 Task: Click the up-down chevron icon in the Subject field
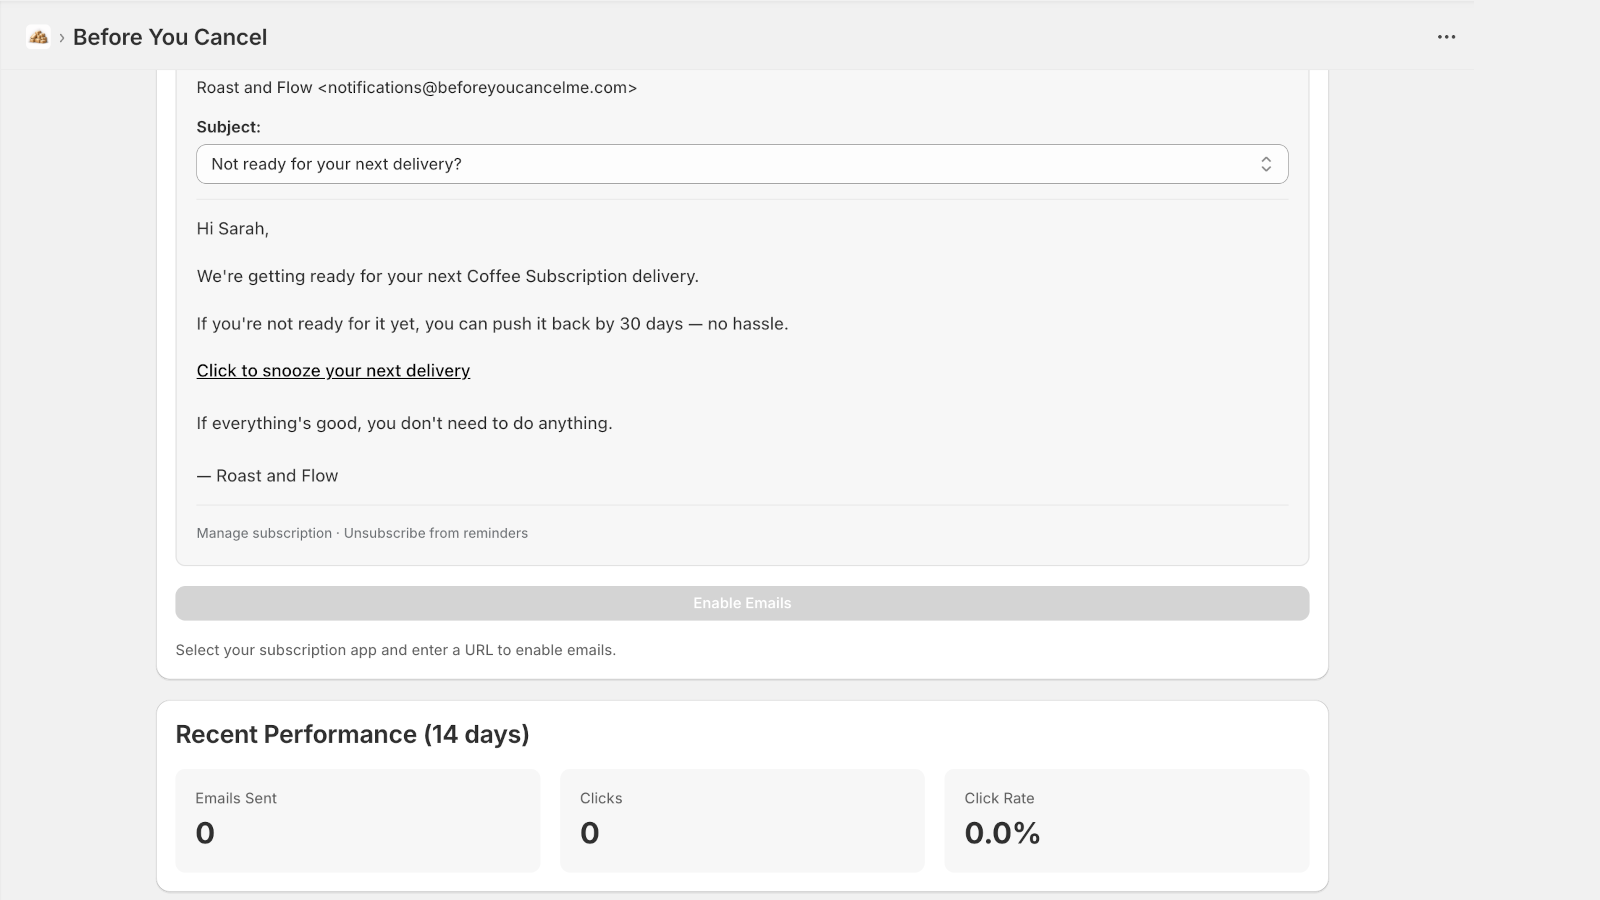coord(1265,164)
